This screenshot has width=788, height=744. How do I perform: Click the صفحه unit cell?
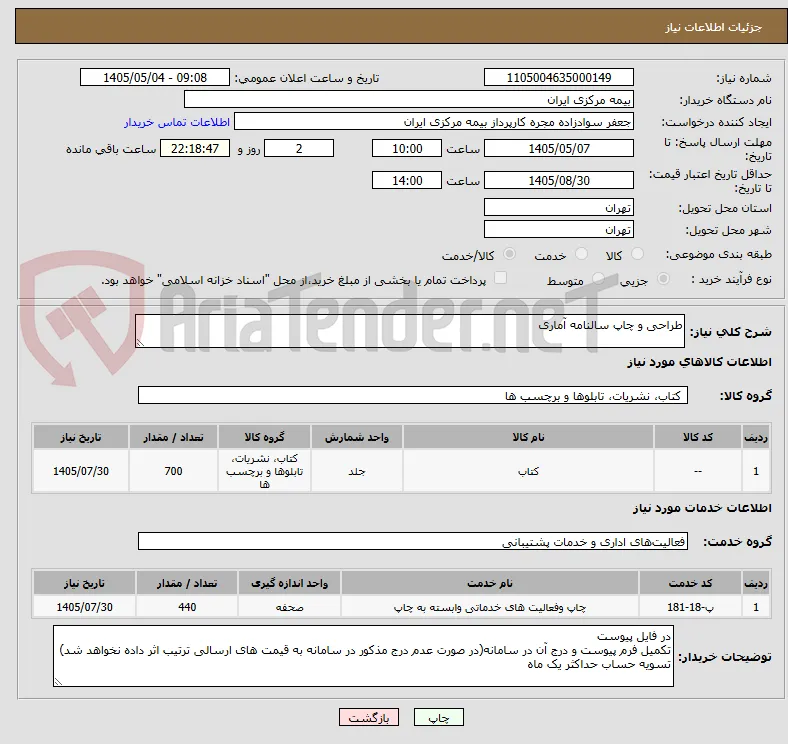(289, 606)
